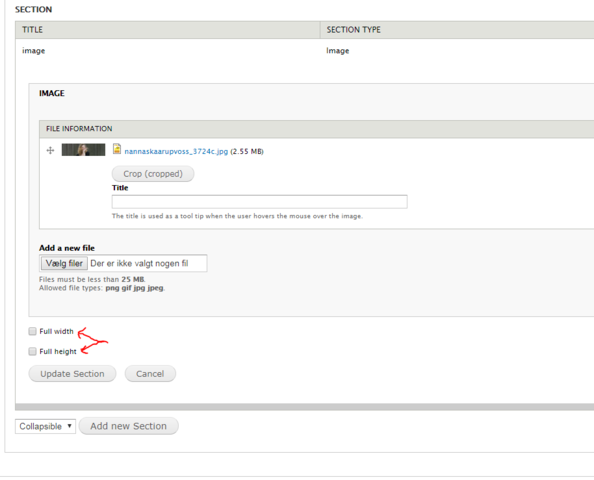Screen dimensions: 594x480
Task: Click 'Der er ikke valgt nogen fil' text
Action: [139, 264]
